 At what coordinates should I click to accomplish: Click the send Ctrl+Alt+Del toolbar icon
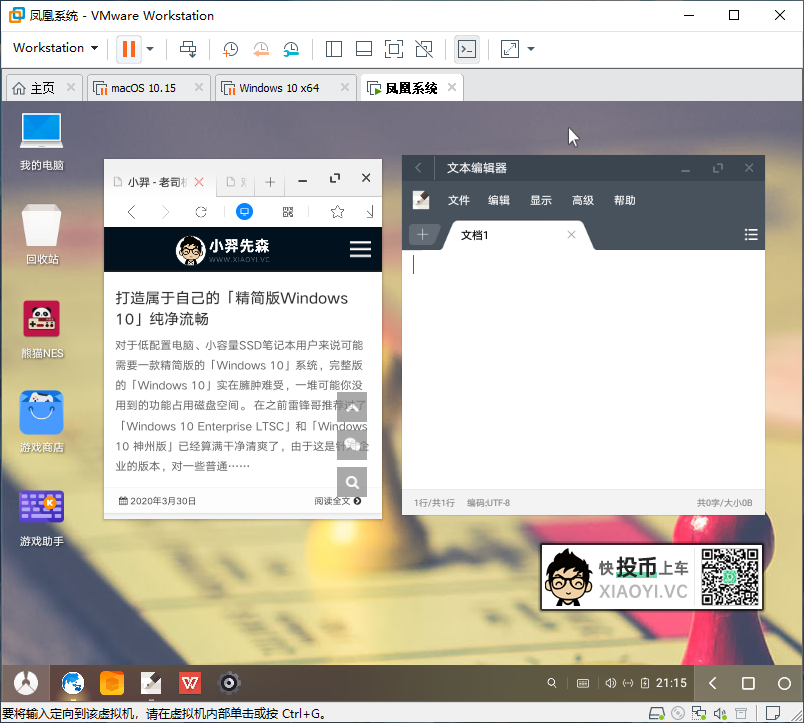(x=187, y=48)
